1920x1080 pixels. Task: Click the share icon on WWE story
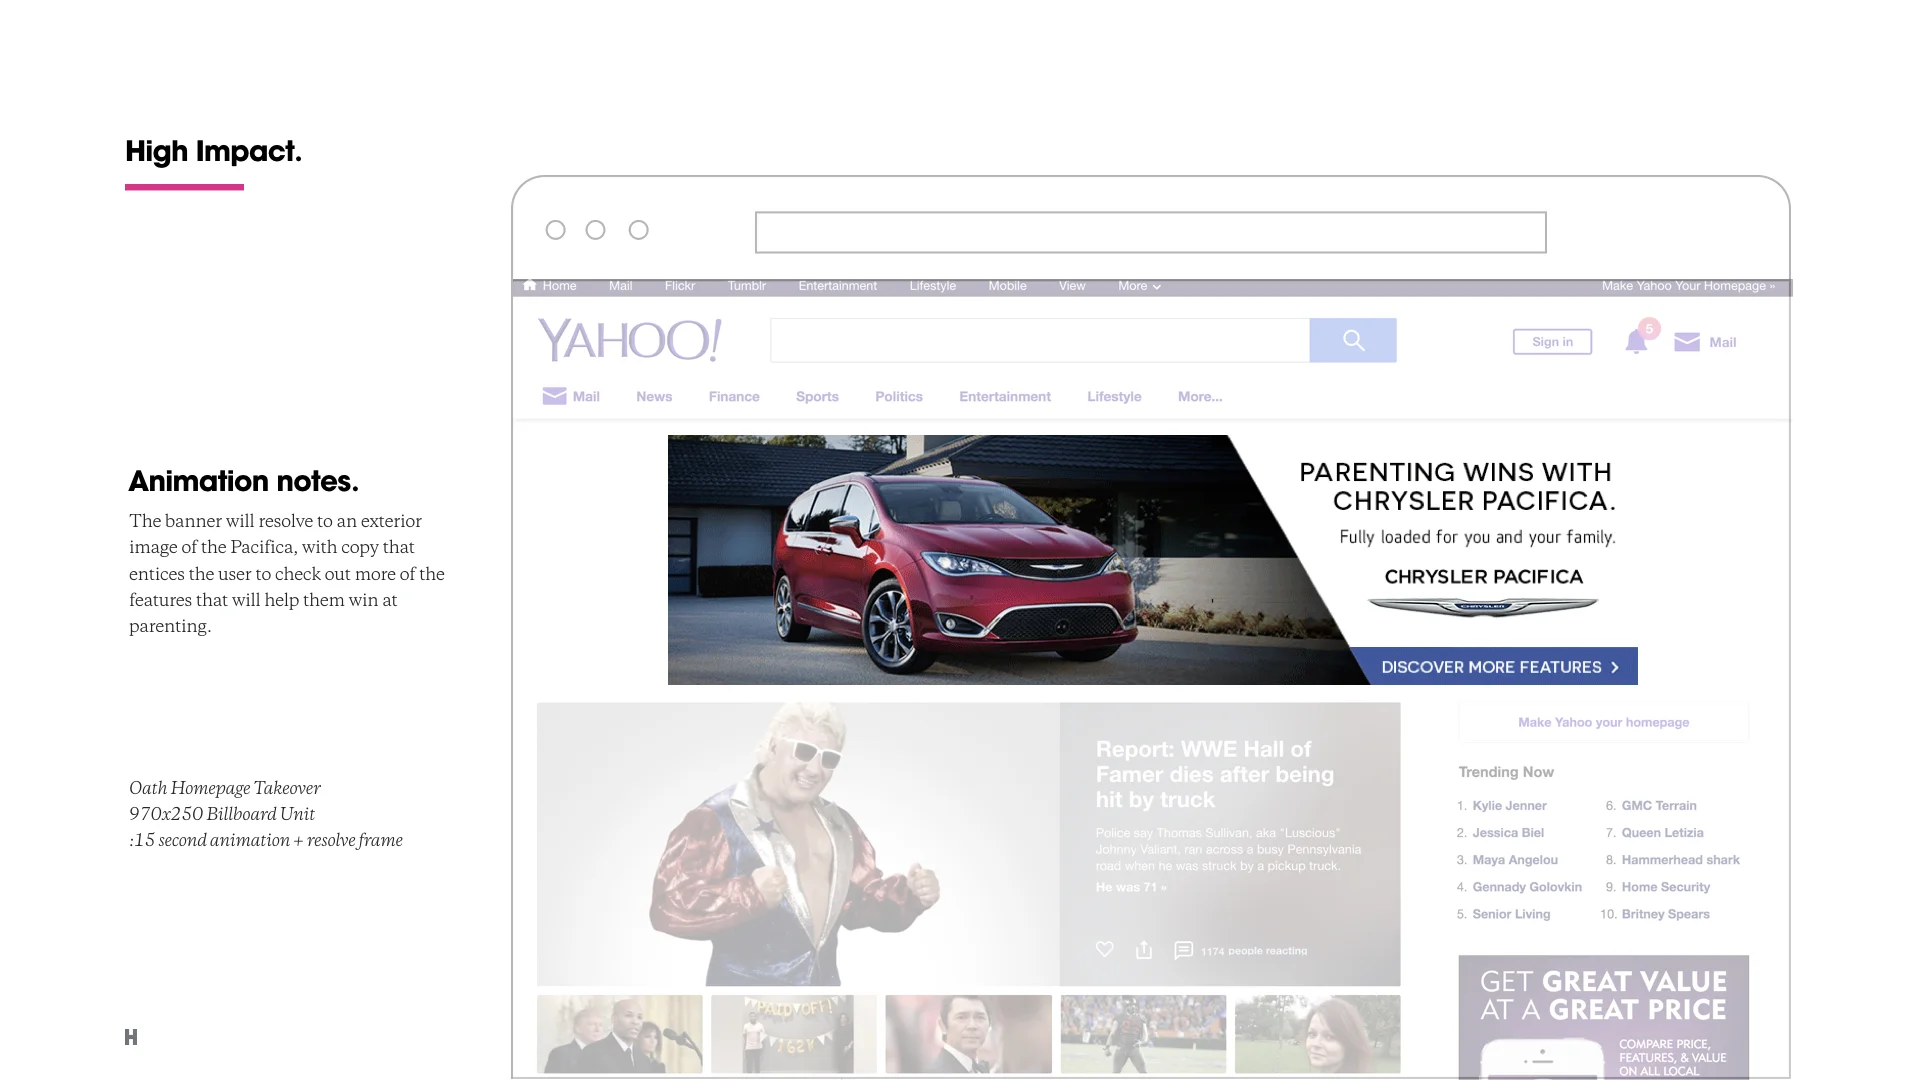coord(1144,950)
